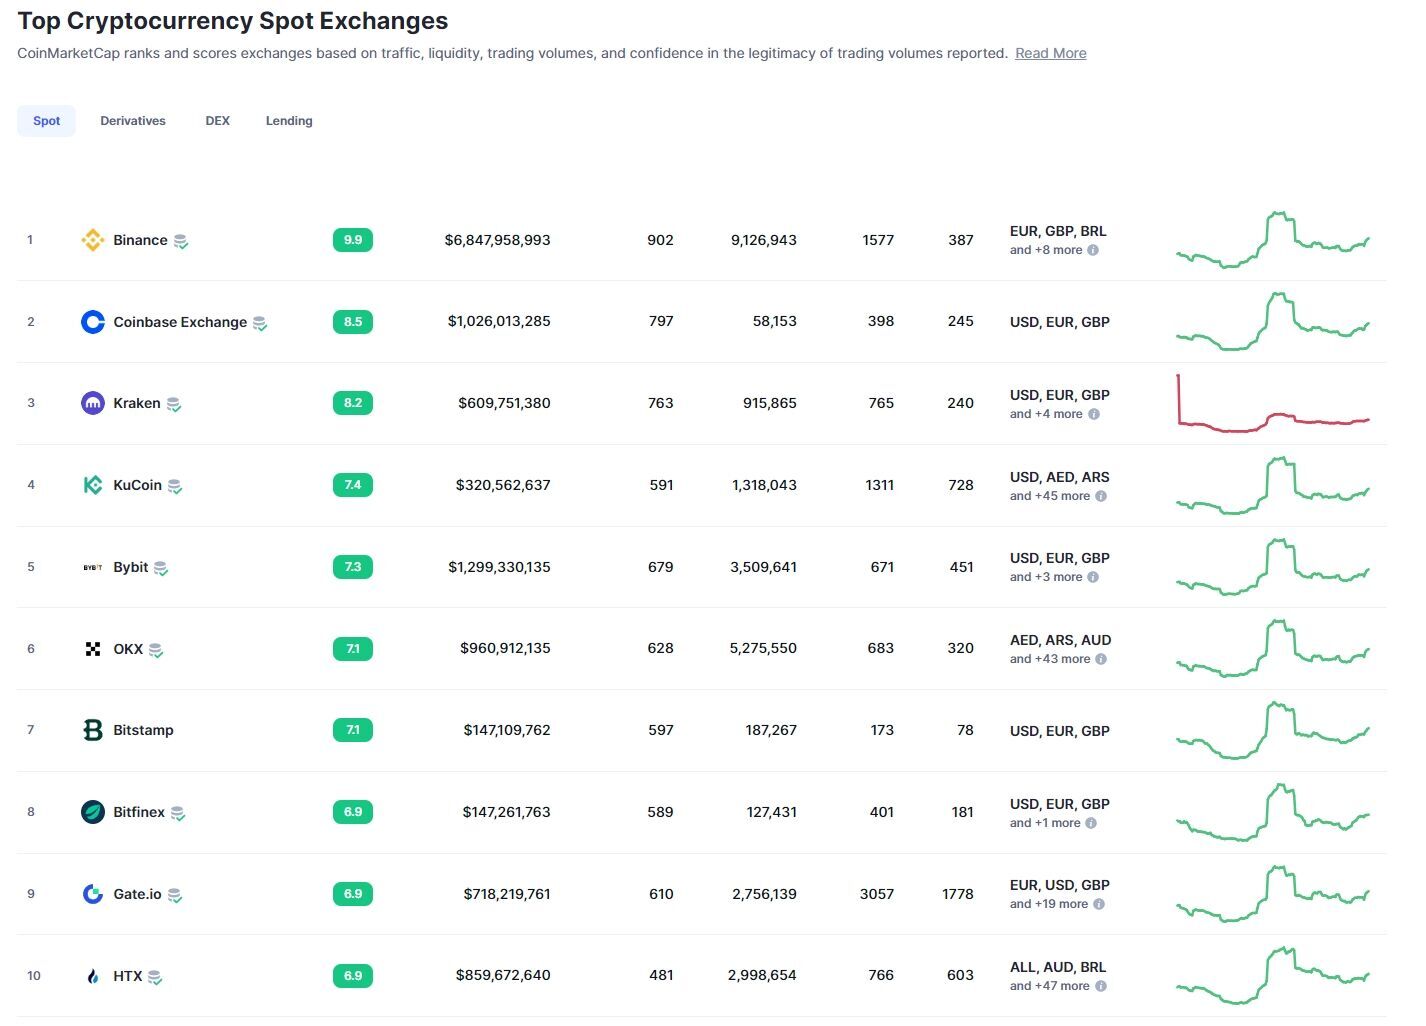This screenshot has height=1026, width=1426.
Task: Open the Read More link
Action: click(x=1050, y=53)
